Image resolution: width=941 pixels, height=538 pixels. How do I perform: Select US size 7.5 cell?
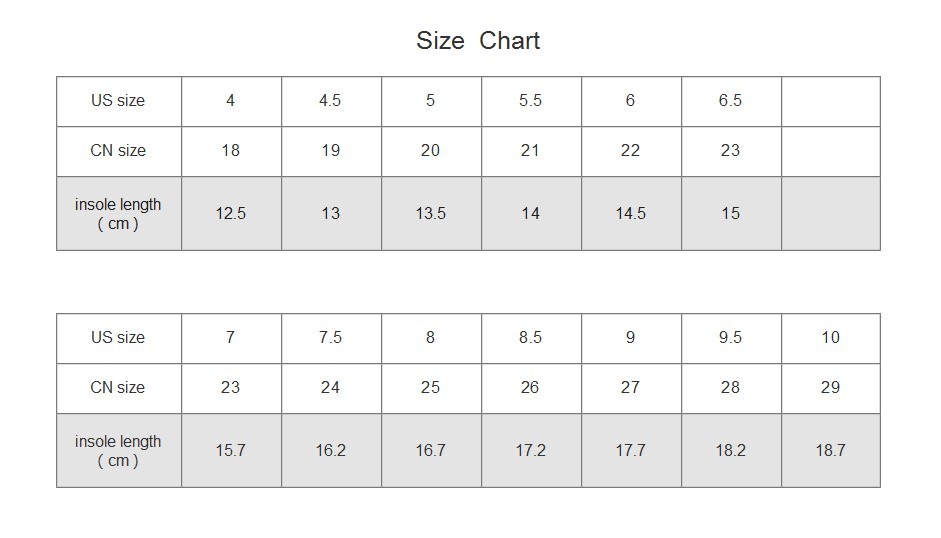[x=331, y=339]
